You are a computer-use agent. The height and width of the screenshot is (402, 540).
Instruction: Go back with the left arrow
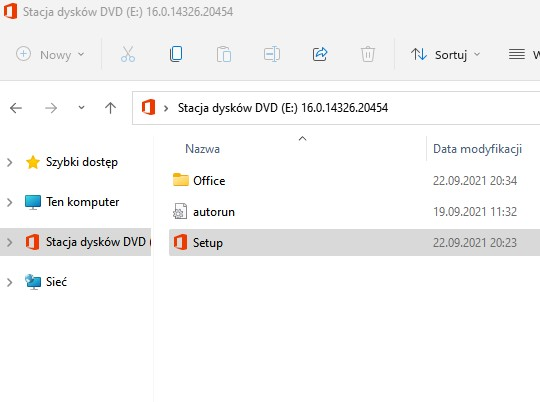pyautogui.click(x=16, y=108)
